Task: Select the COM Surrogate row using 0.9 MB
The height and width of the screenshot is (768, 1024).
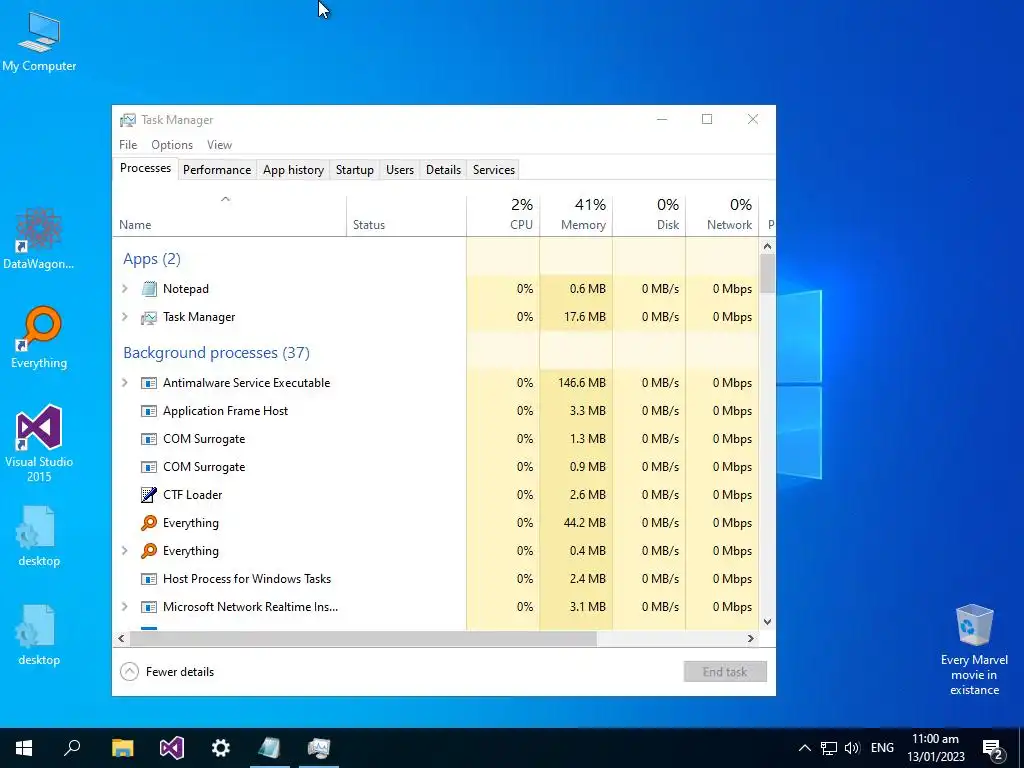Action: pyautogui.click(x=436, y=467)
